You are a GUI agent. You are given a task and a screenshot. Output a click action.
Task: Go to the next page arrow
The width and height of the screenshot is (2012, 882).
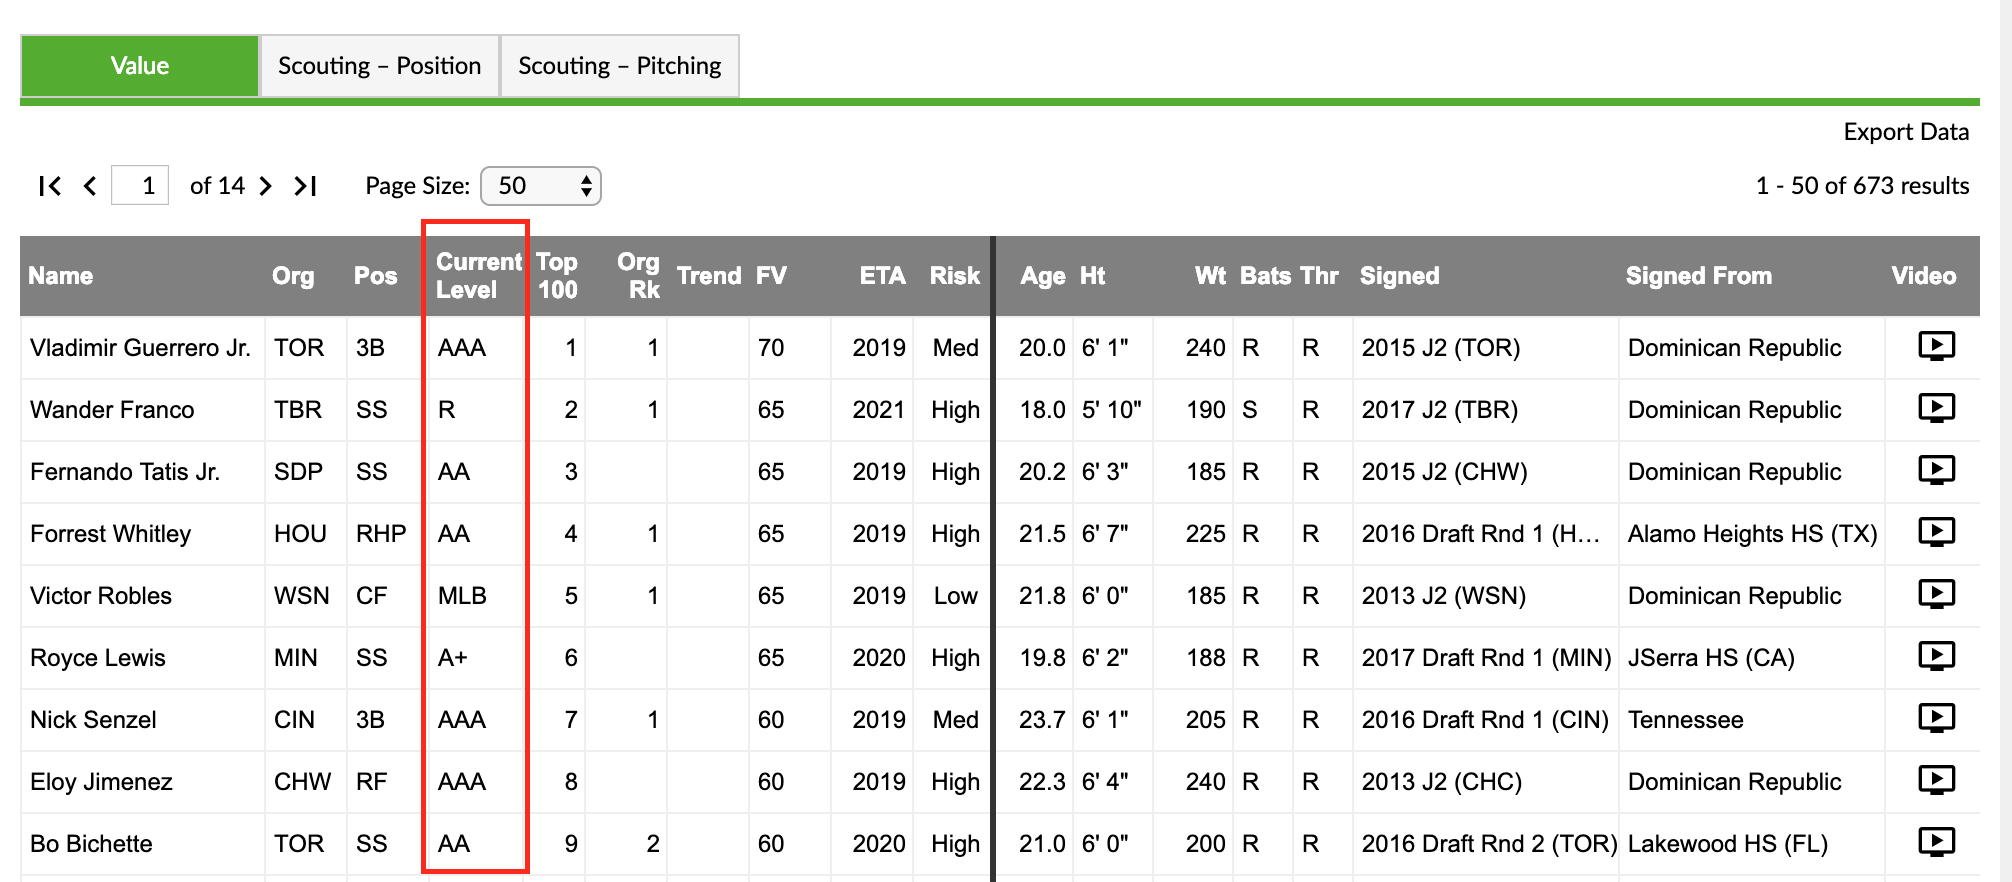tap(265, 186)
